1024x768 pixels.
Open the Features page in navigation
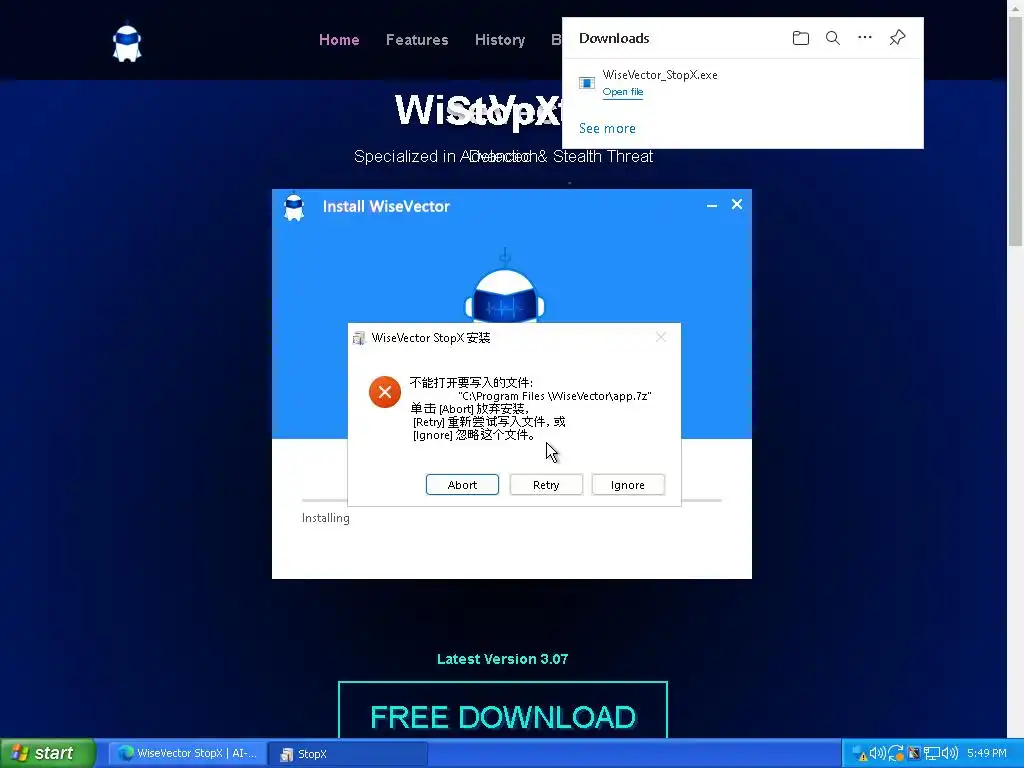click(x=417, y=40)
